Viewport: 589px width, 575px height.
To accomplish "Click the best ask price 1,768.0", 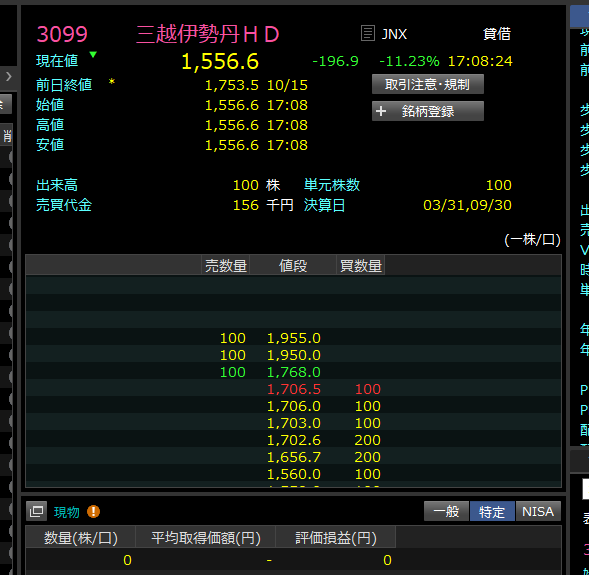I will click(x=294, y=372).
